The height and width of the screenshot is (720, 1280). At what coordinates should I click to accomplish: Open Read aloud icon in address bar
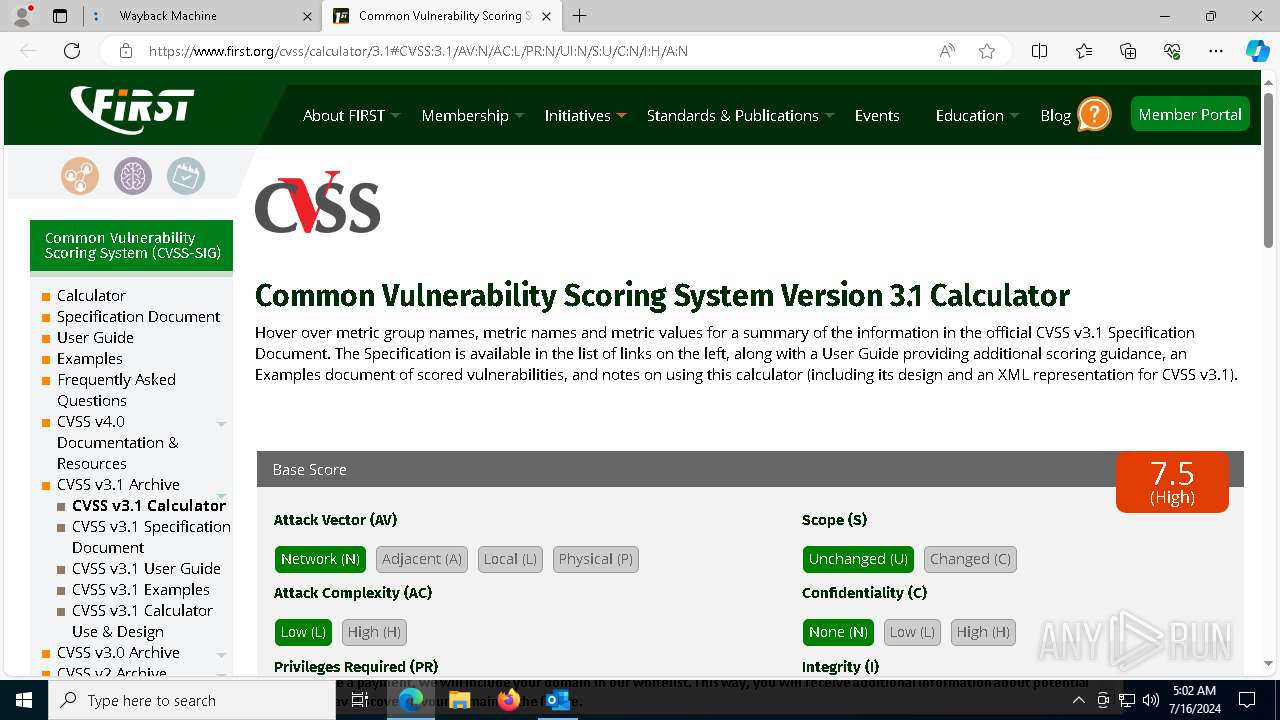(x=946, y=51)
